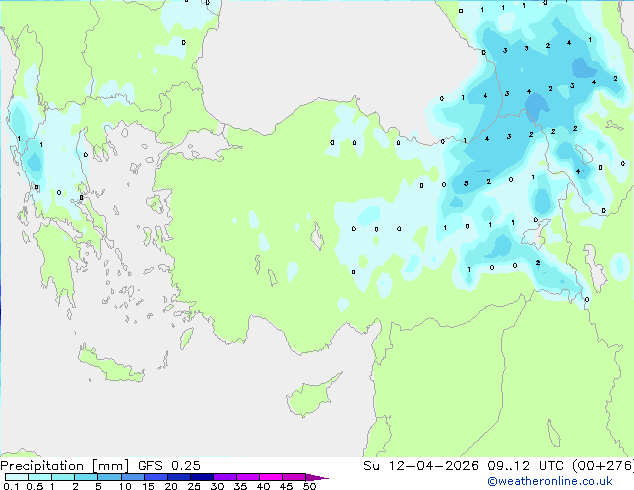Image resolution: width=634 pixels, height=490 pixels.
Task: Click the 15–20 mm blue swatch
Action: tap(156, 477)
